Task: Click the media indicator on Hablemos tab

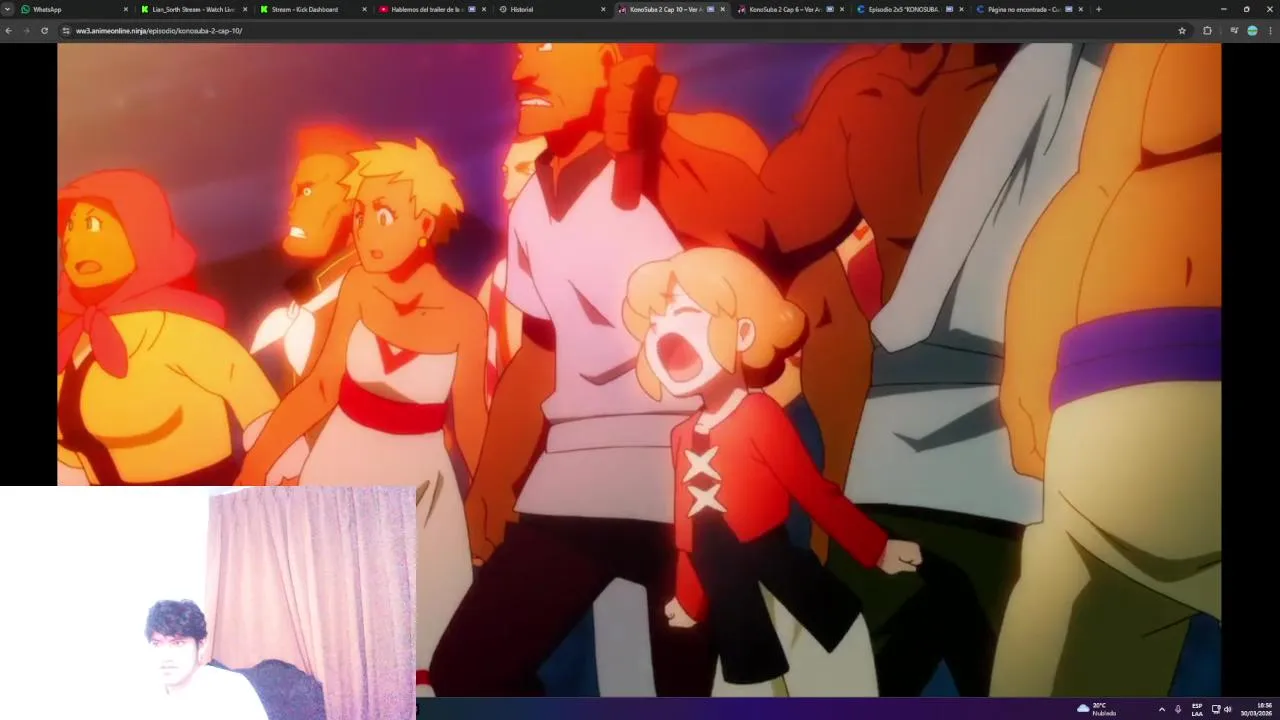Action: click(x=472, y=9)
